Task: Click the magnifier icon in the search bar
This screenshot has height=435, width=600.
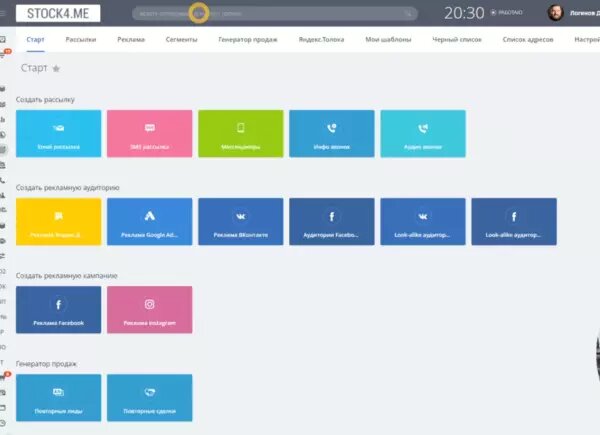Action: click(x=408, y=13)
